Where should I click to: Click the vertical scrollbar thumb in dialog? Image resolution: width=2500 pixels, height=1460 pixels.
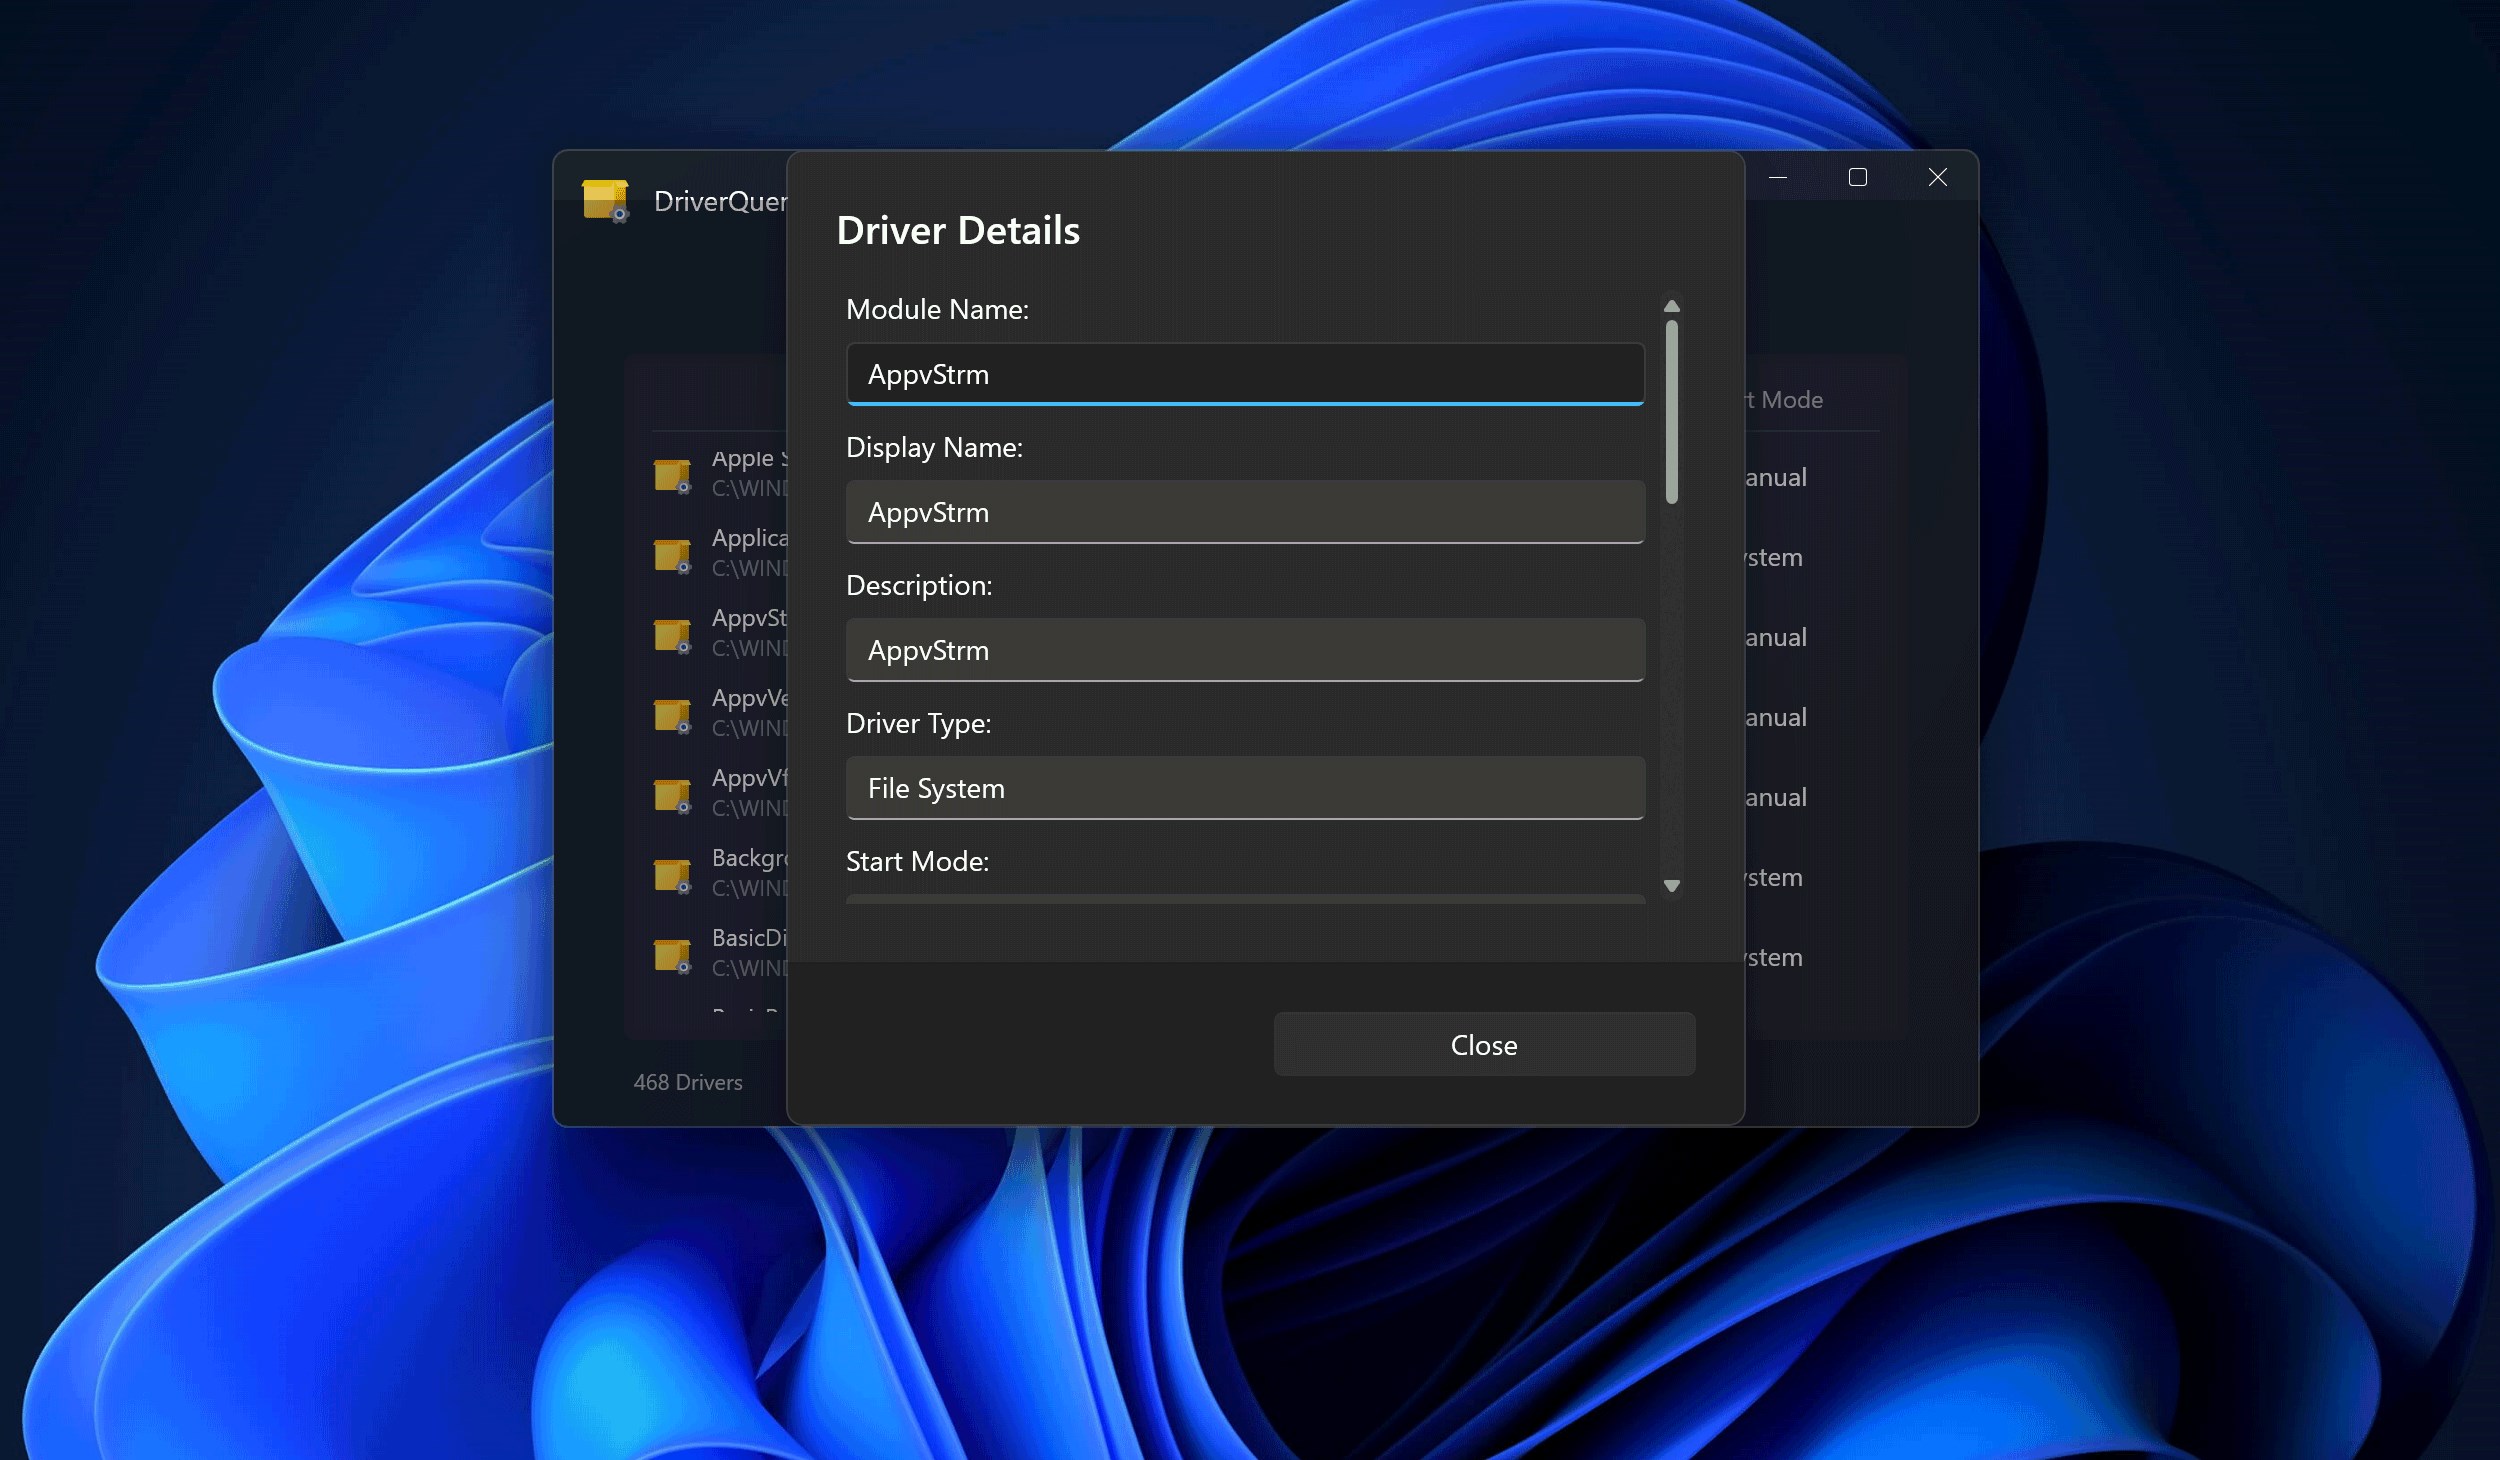point(1671,412)
